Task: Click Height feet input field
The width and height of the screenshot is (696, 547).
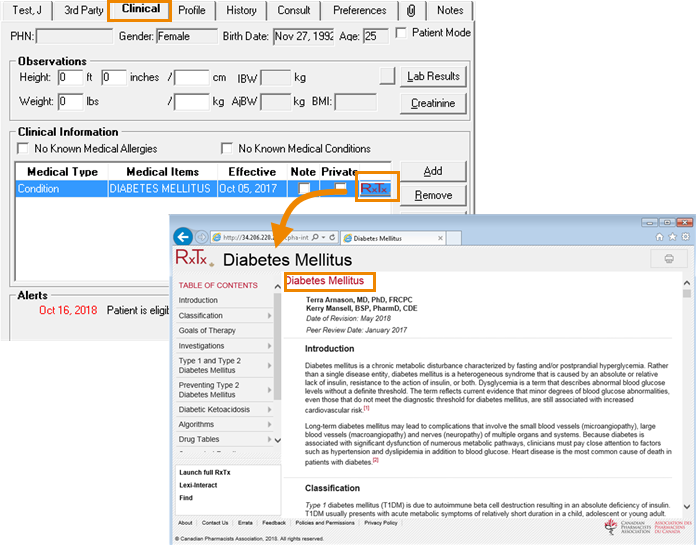Action: point(71,77)
